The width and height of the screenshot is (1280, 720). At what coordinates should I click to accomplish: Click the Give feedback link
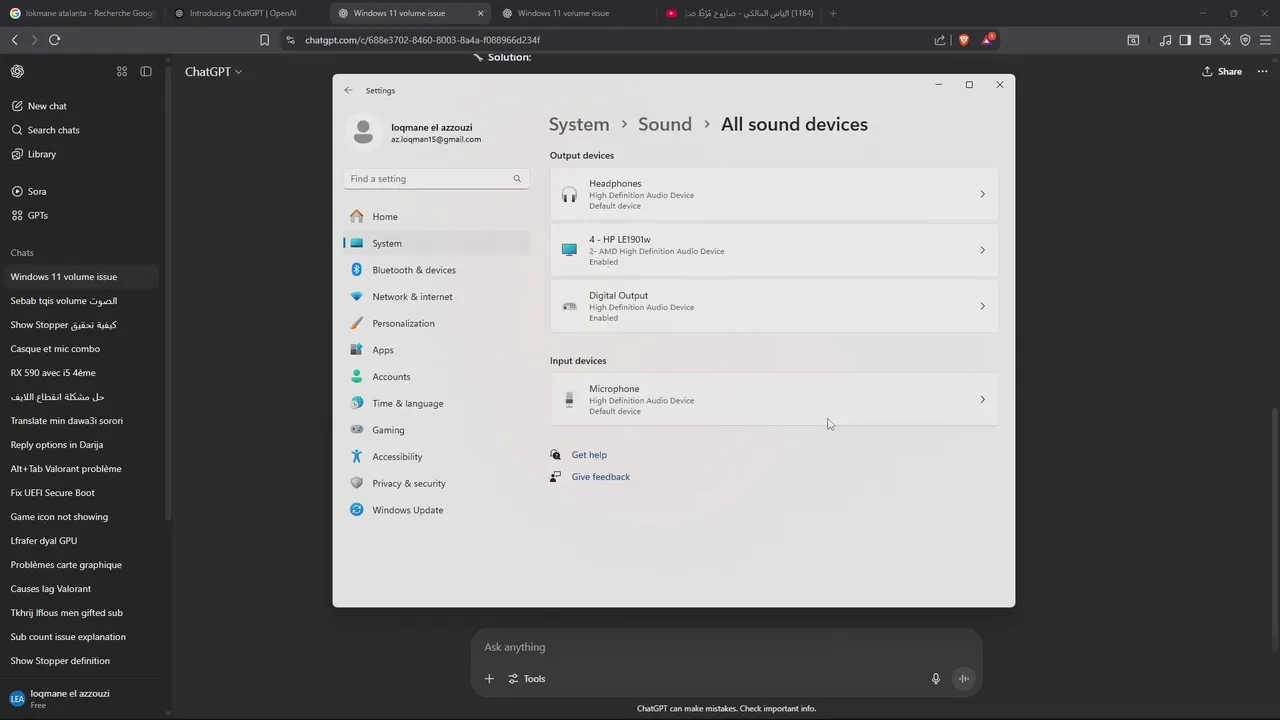click(600, 477)
